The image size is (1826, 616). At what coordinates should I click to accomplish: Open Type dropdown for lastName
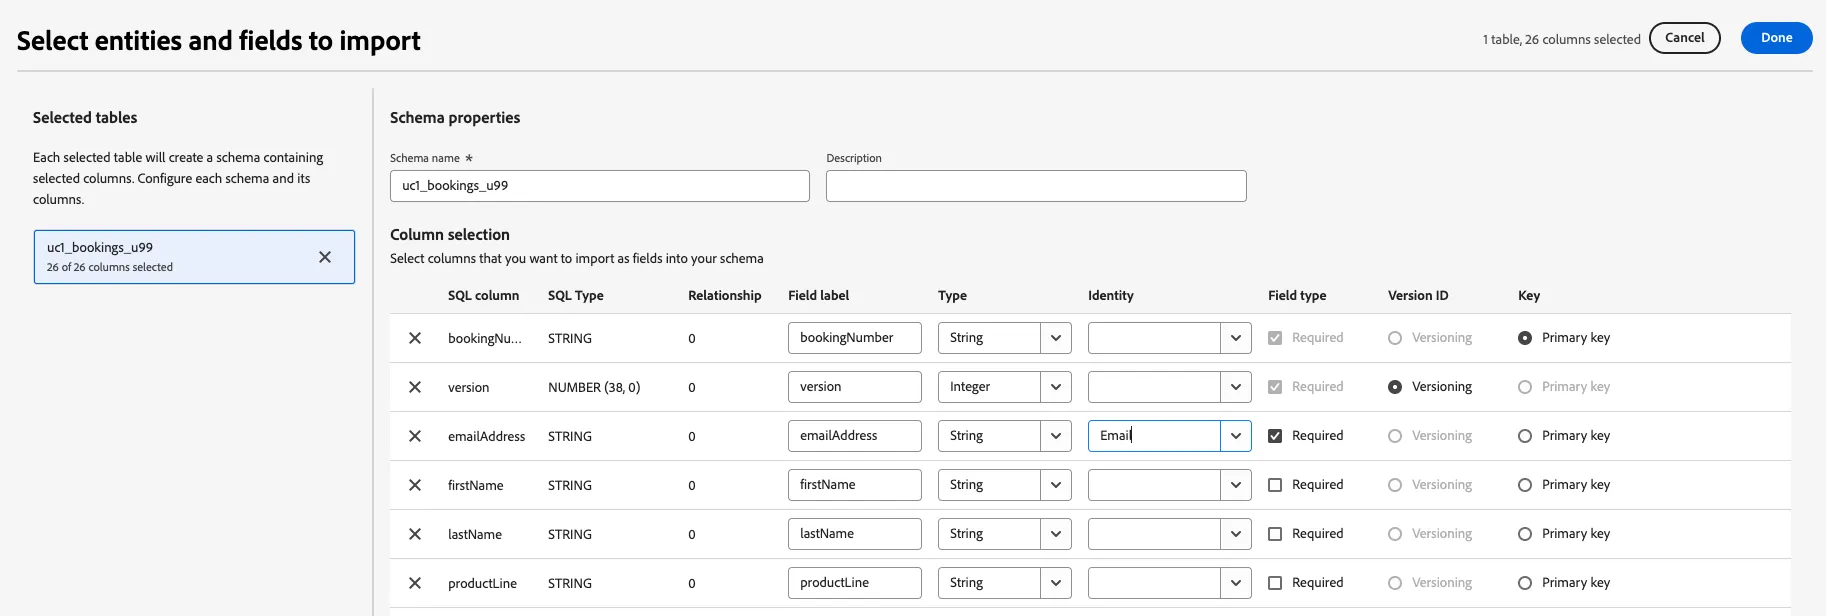[1056, 534]
